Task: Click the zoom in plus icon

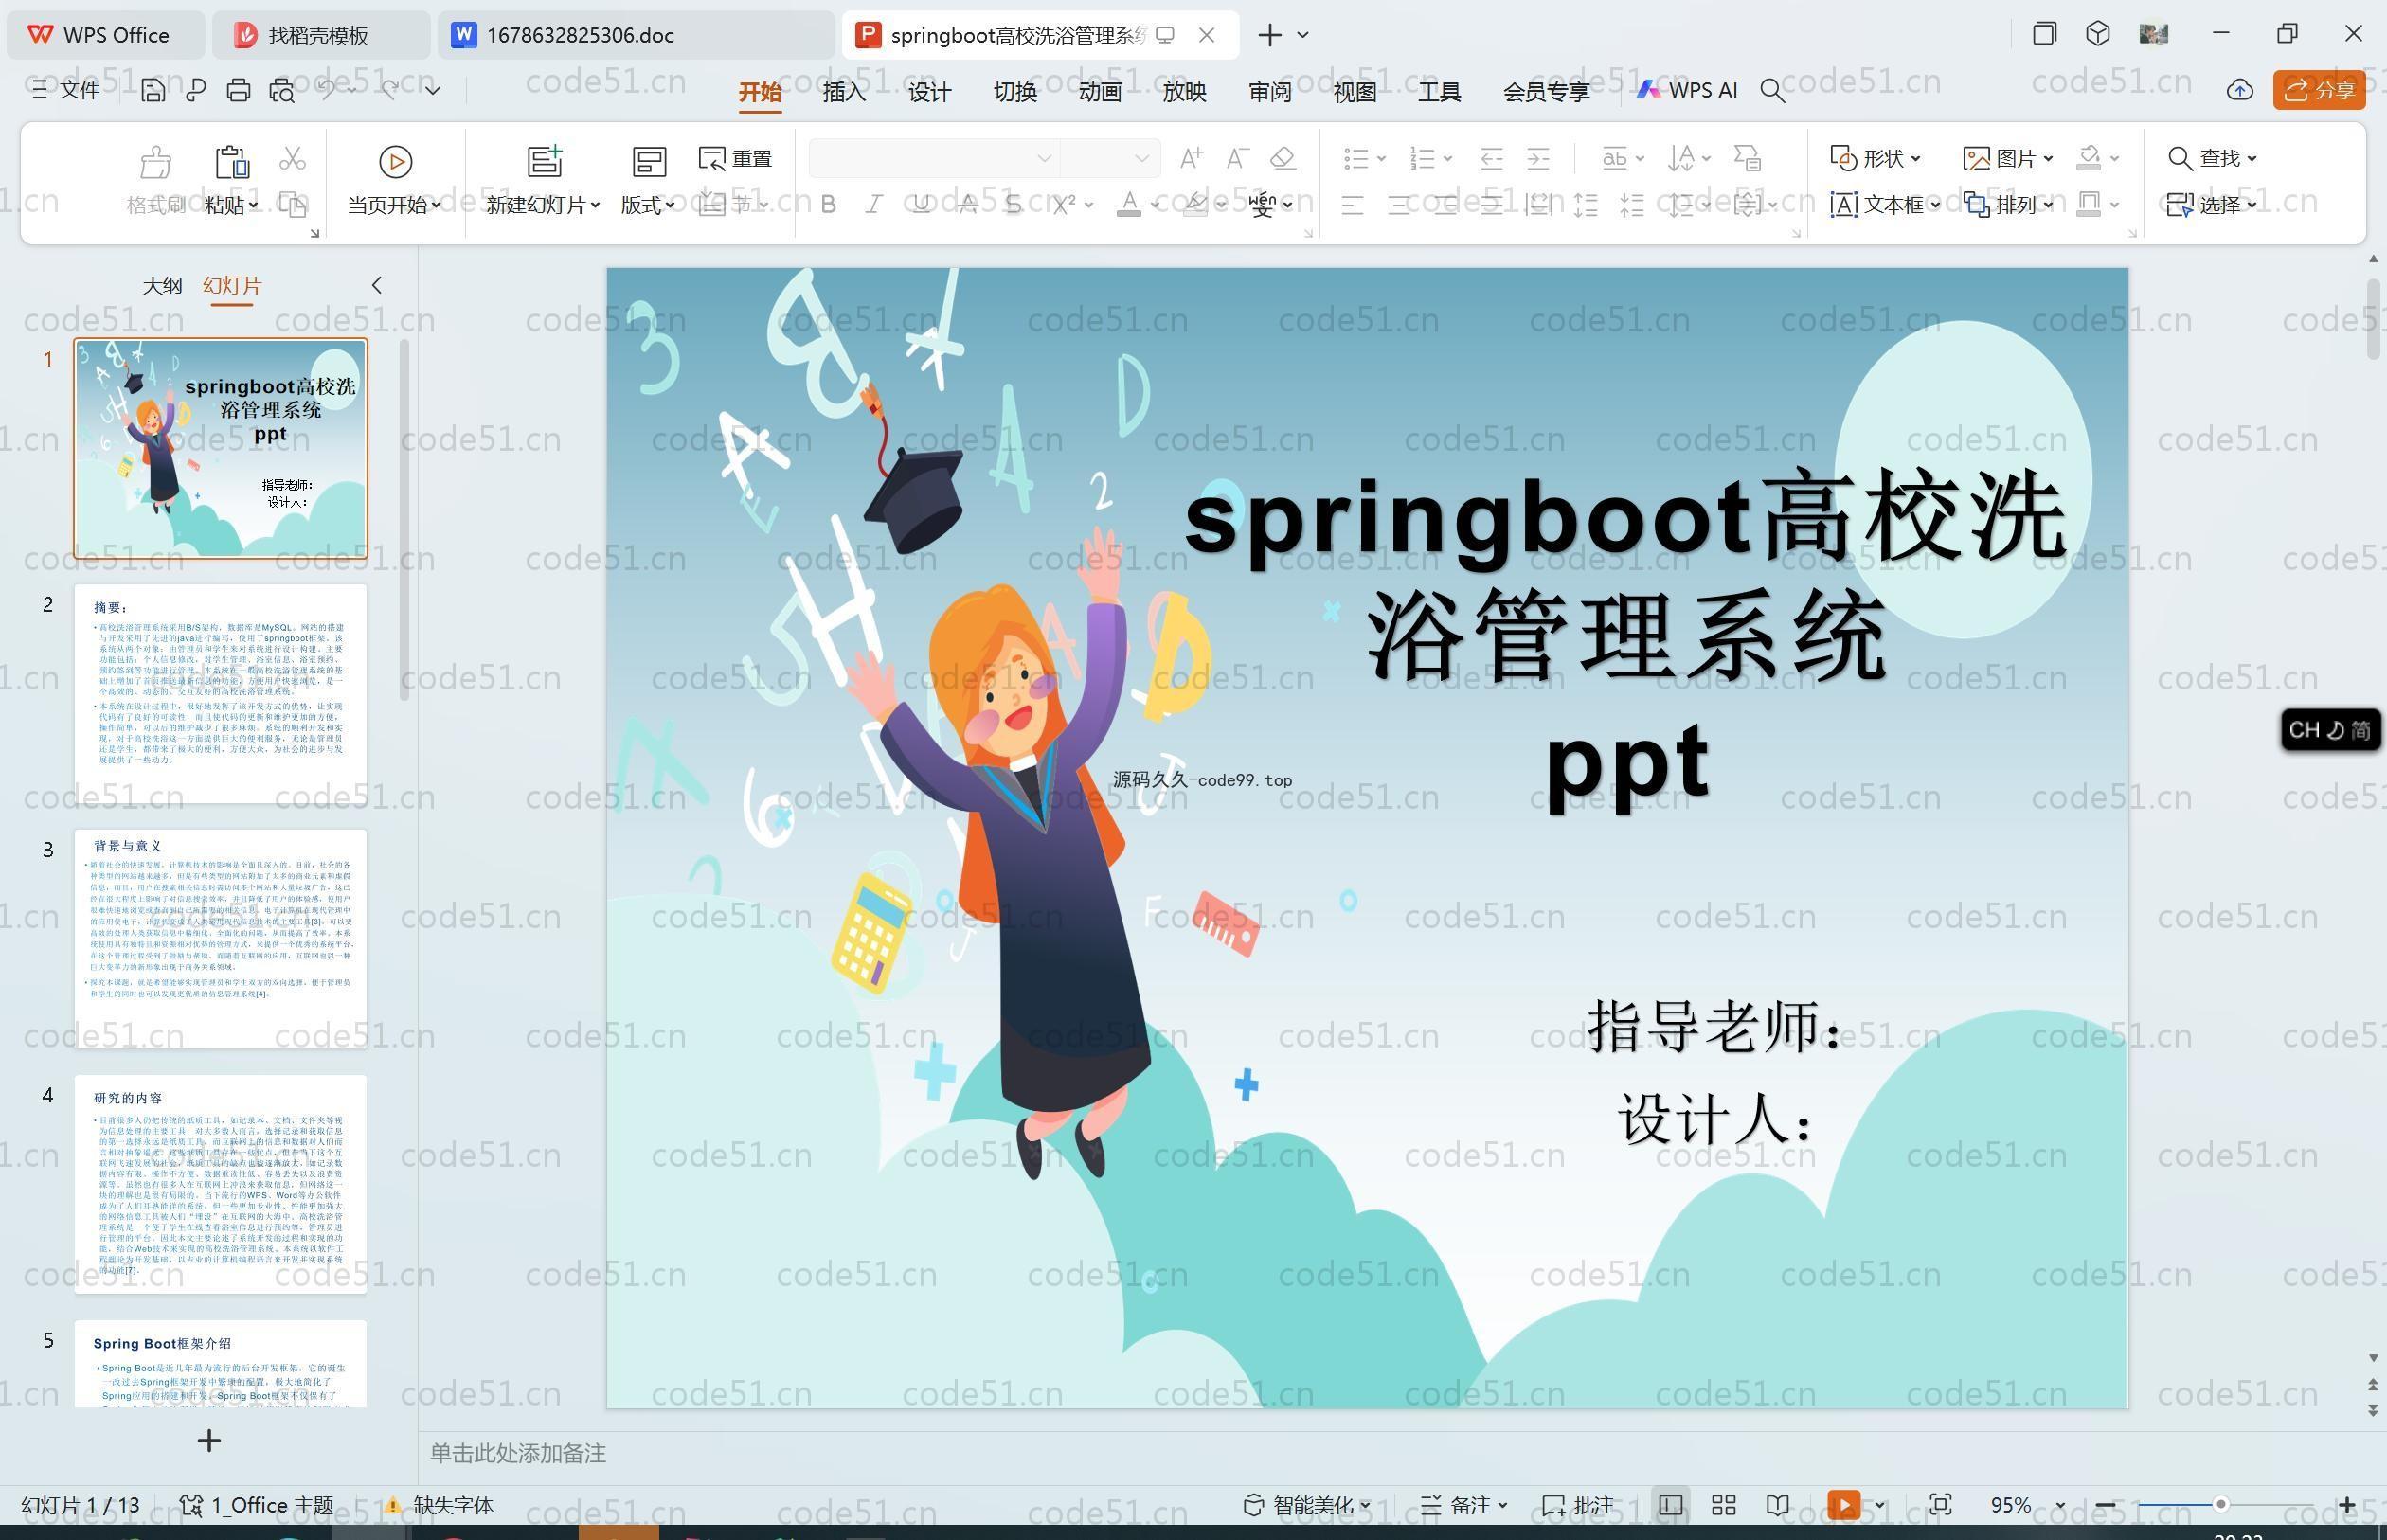Action: tap(2347, 1505)
